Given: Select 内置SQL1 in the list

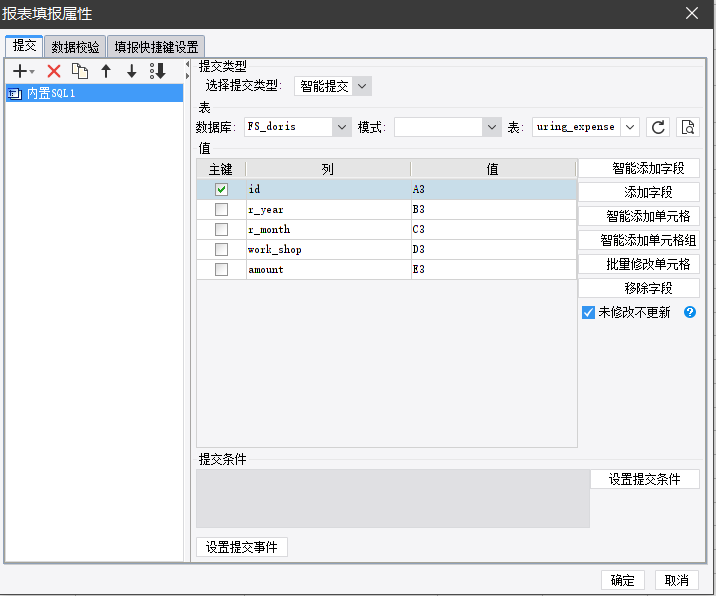Looking at the screenshot, I should [95, 93].
